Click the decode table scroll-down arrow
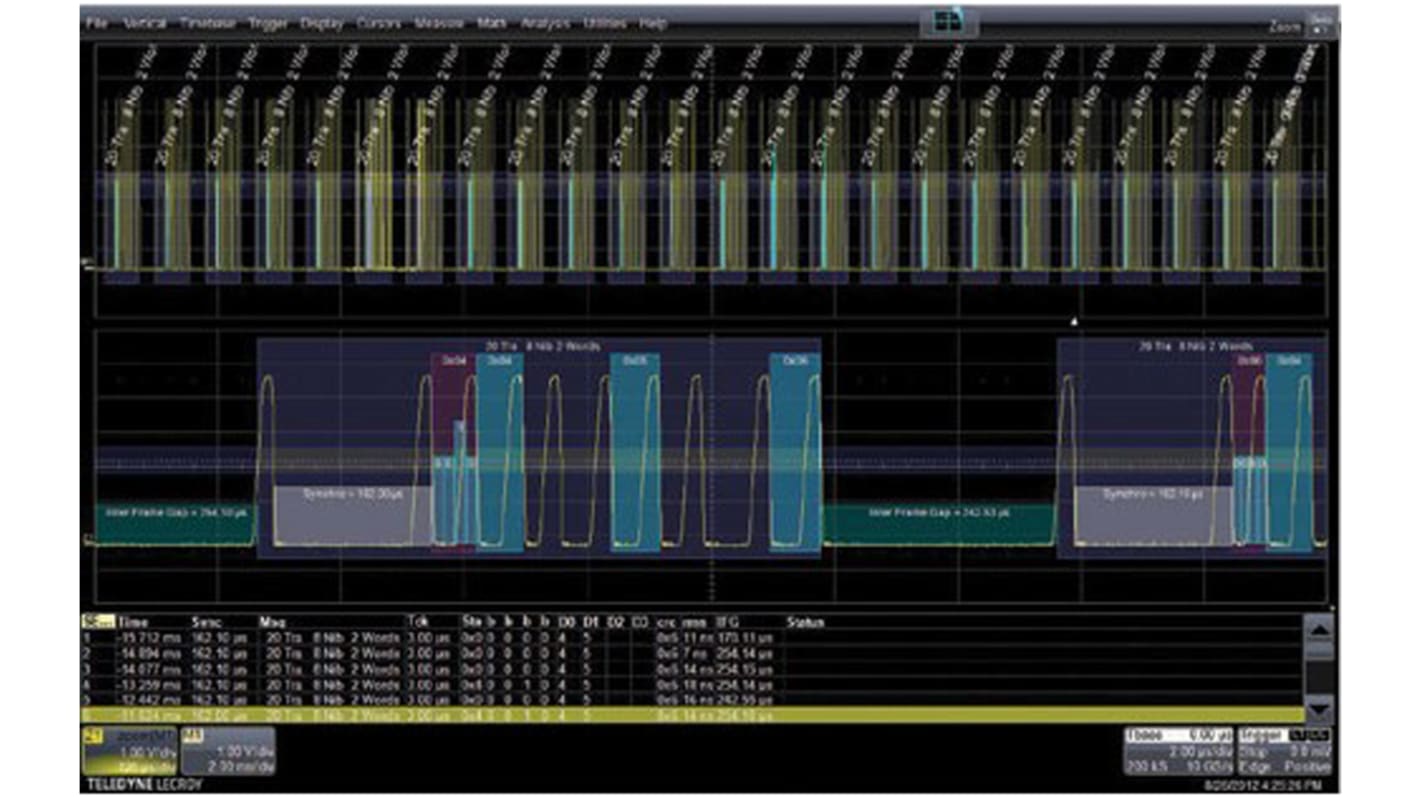The height and width of the screenshot is (798, 1420). coord(1319,709)
